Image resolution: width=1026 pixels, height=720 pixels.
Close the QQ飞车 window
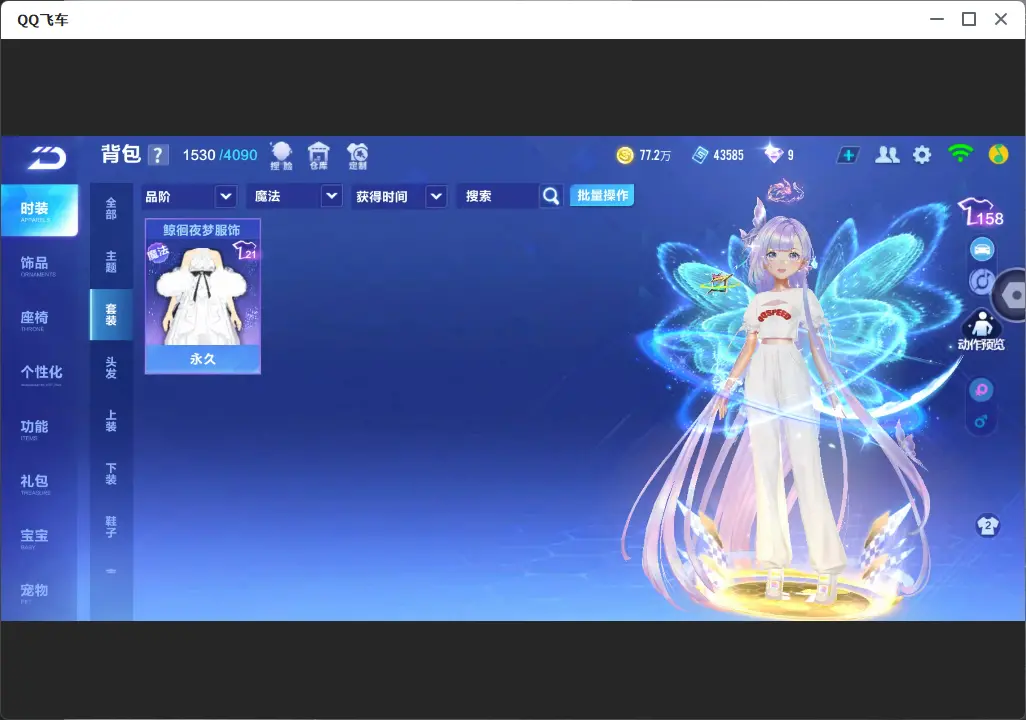pyautogui.click(x=1001, y=20)
